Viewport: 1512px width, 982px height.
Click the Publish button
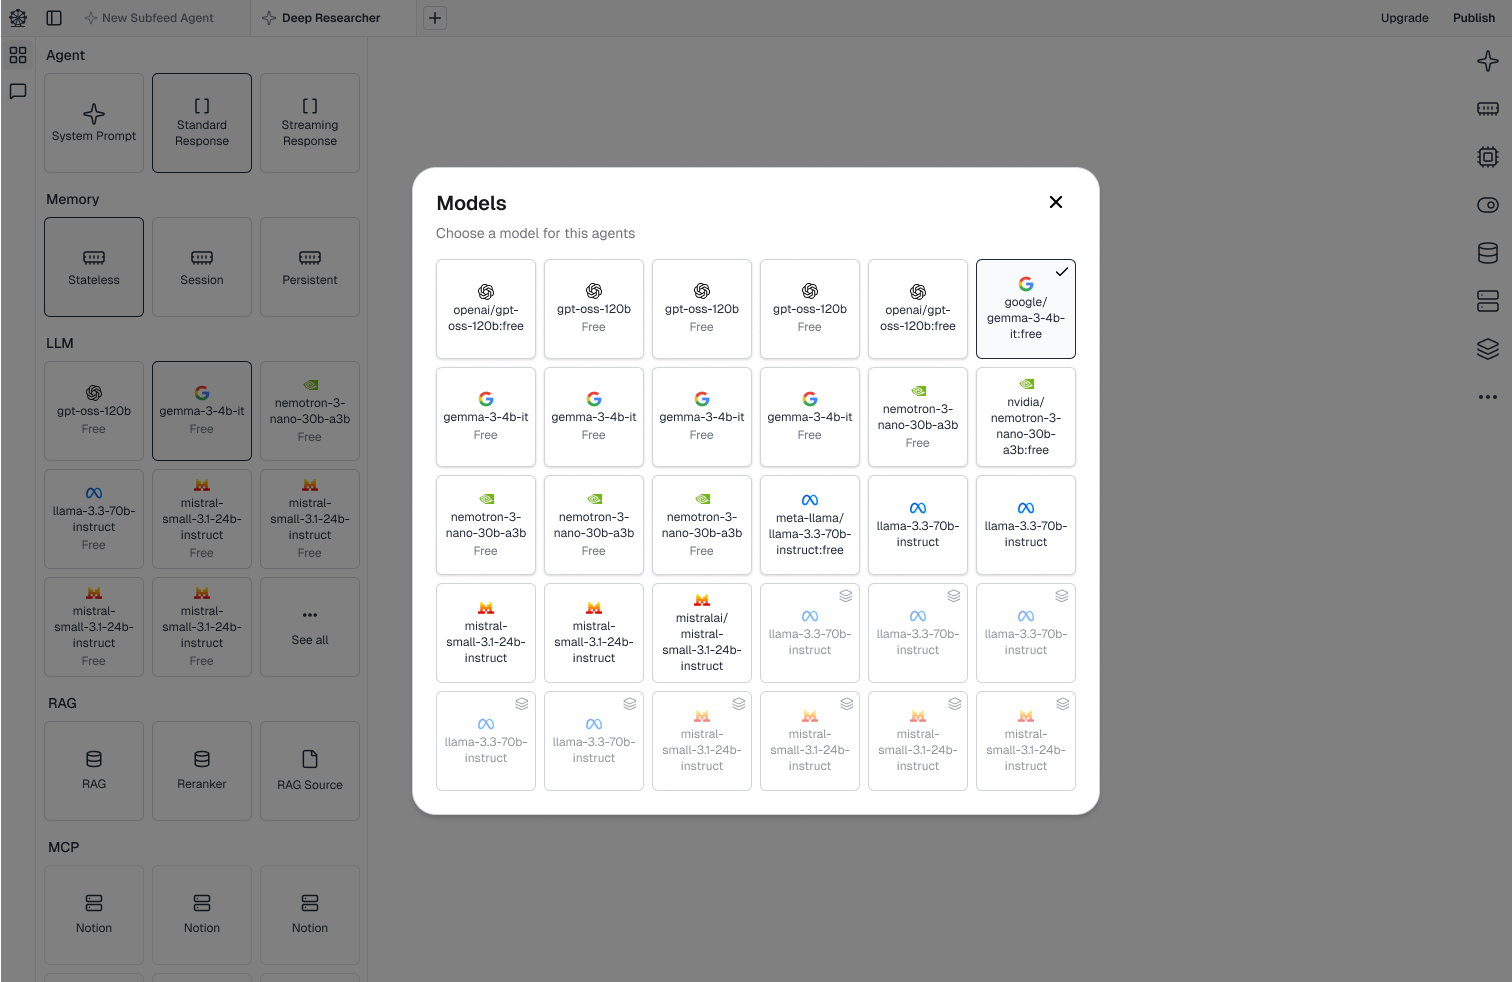[1473, 18]
